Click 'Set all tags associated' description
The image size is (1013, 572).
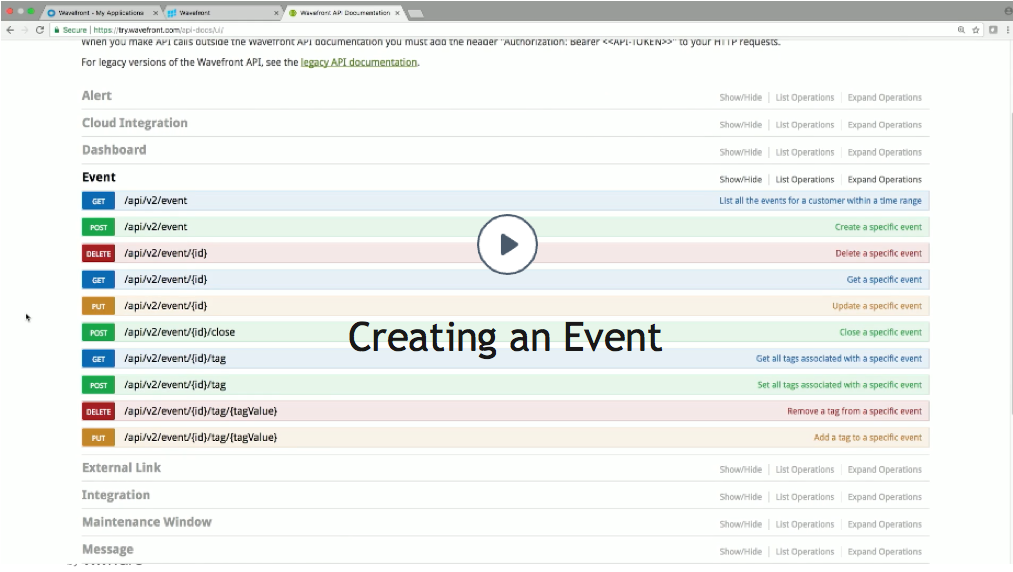click(x=840, y=385)
